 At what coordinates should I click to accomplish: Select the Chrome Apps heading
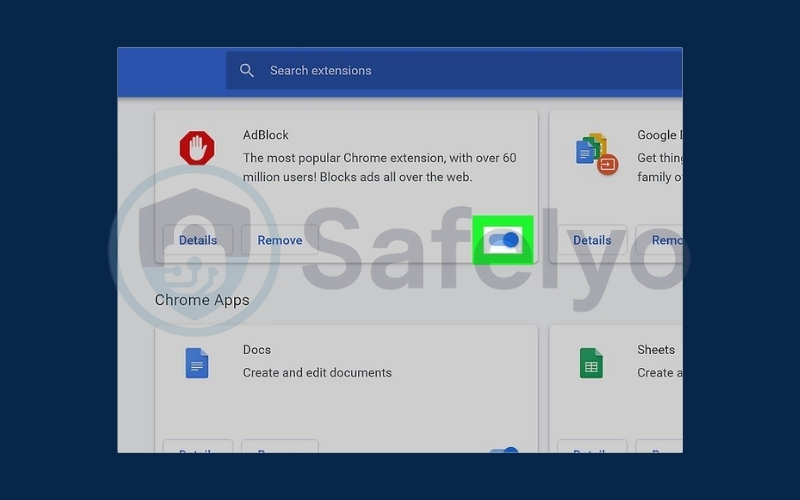point(202,300)
